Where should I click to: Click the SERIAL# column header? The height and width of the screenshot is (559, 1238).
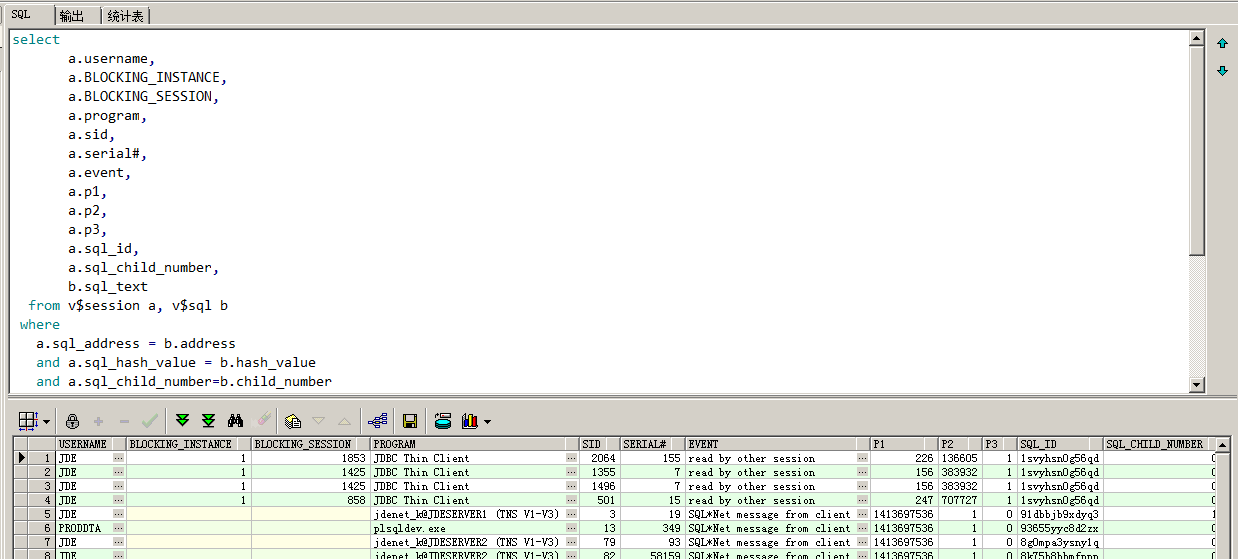(651, 444)
